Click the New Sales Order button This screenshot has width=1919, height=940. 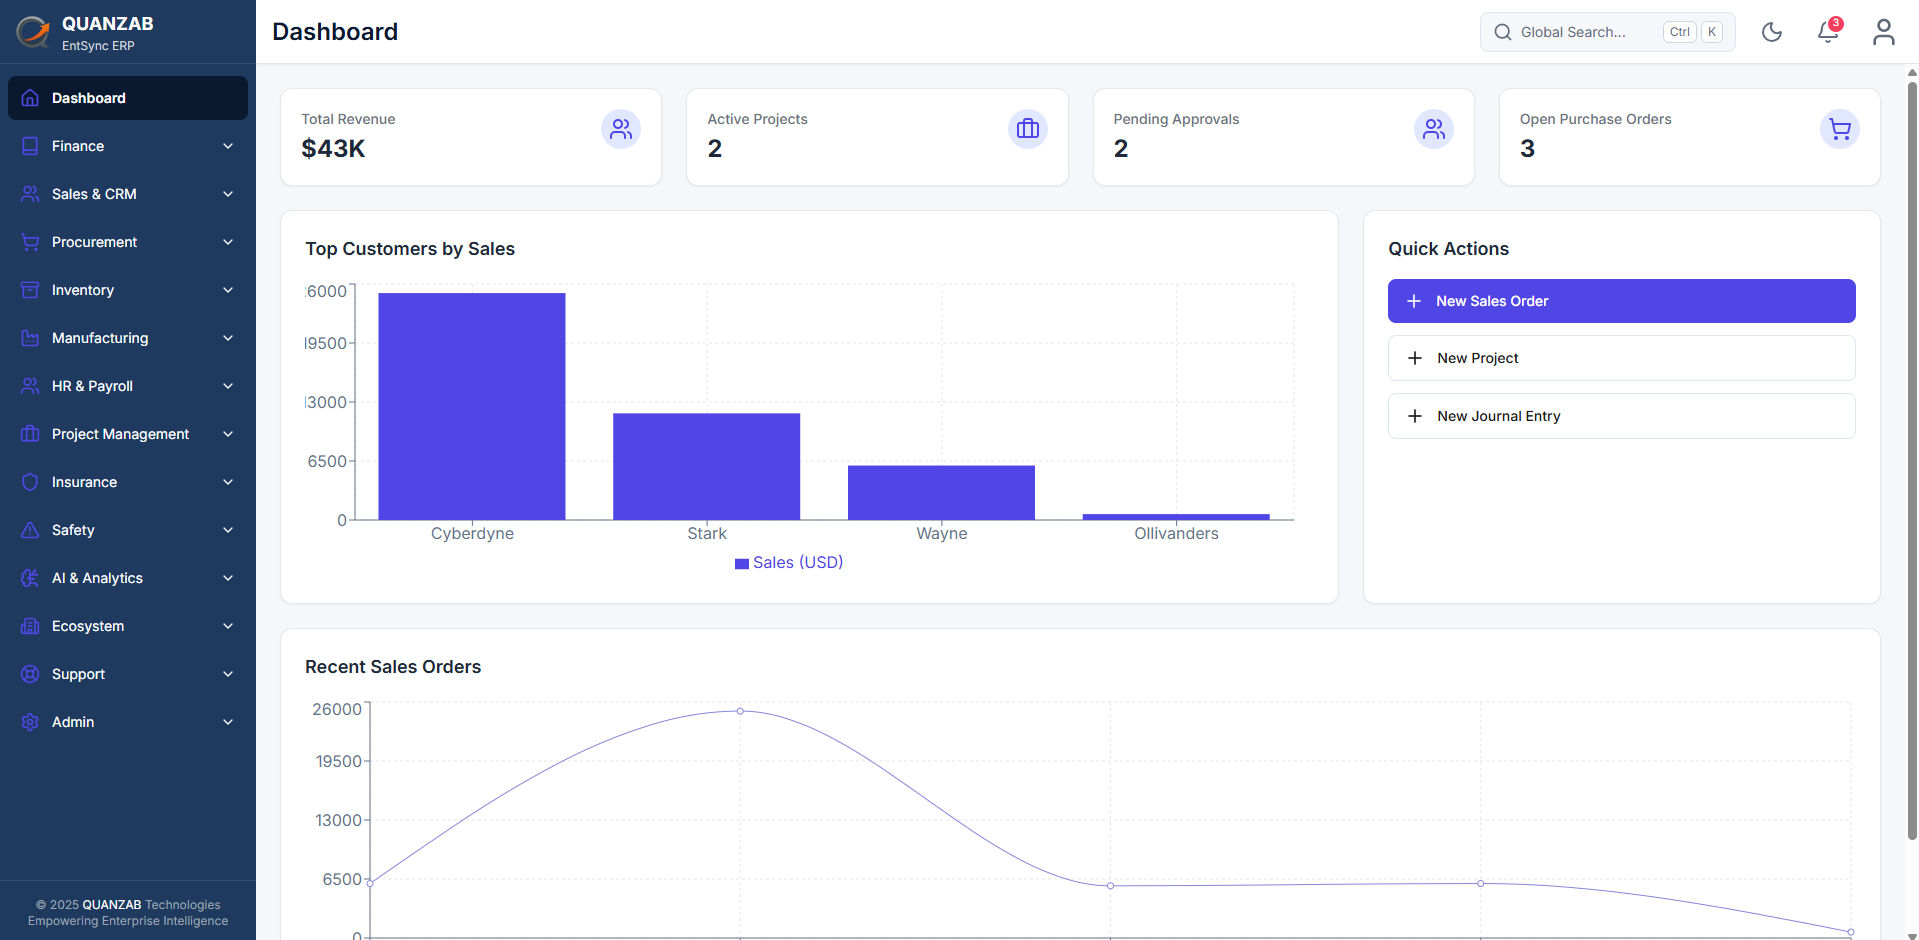[x=1621, y=301]
